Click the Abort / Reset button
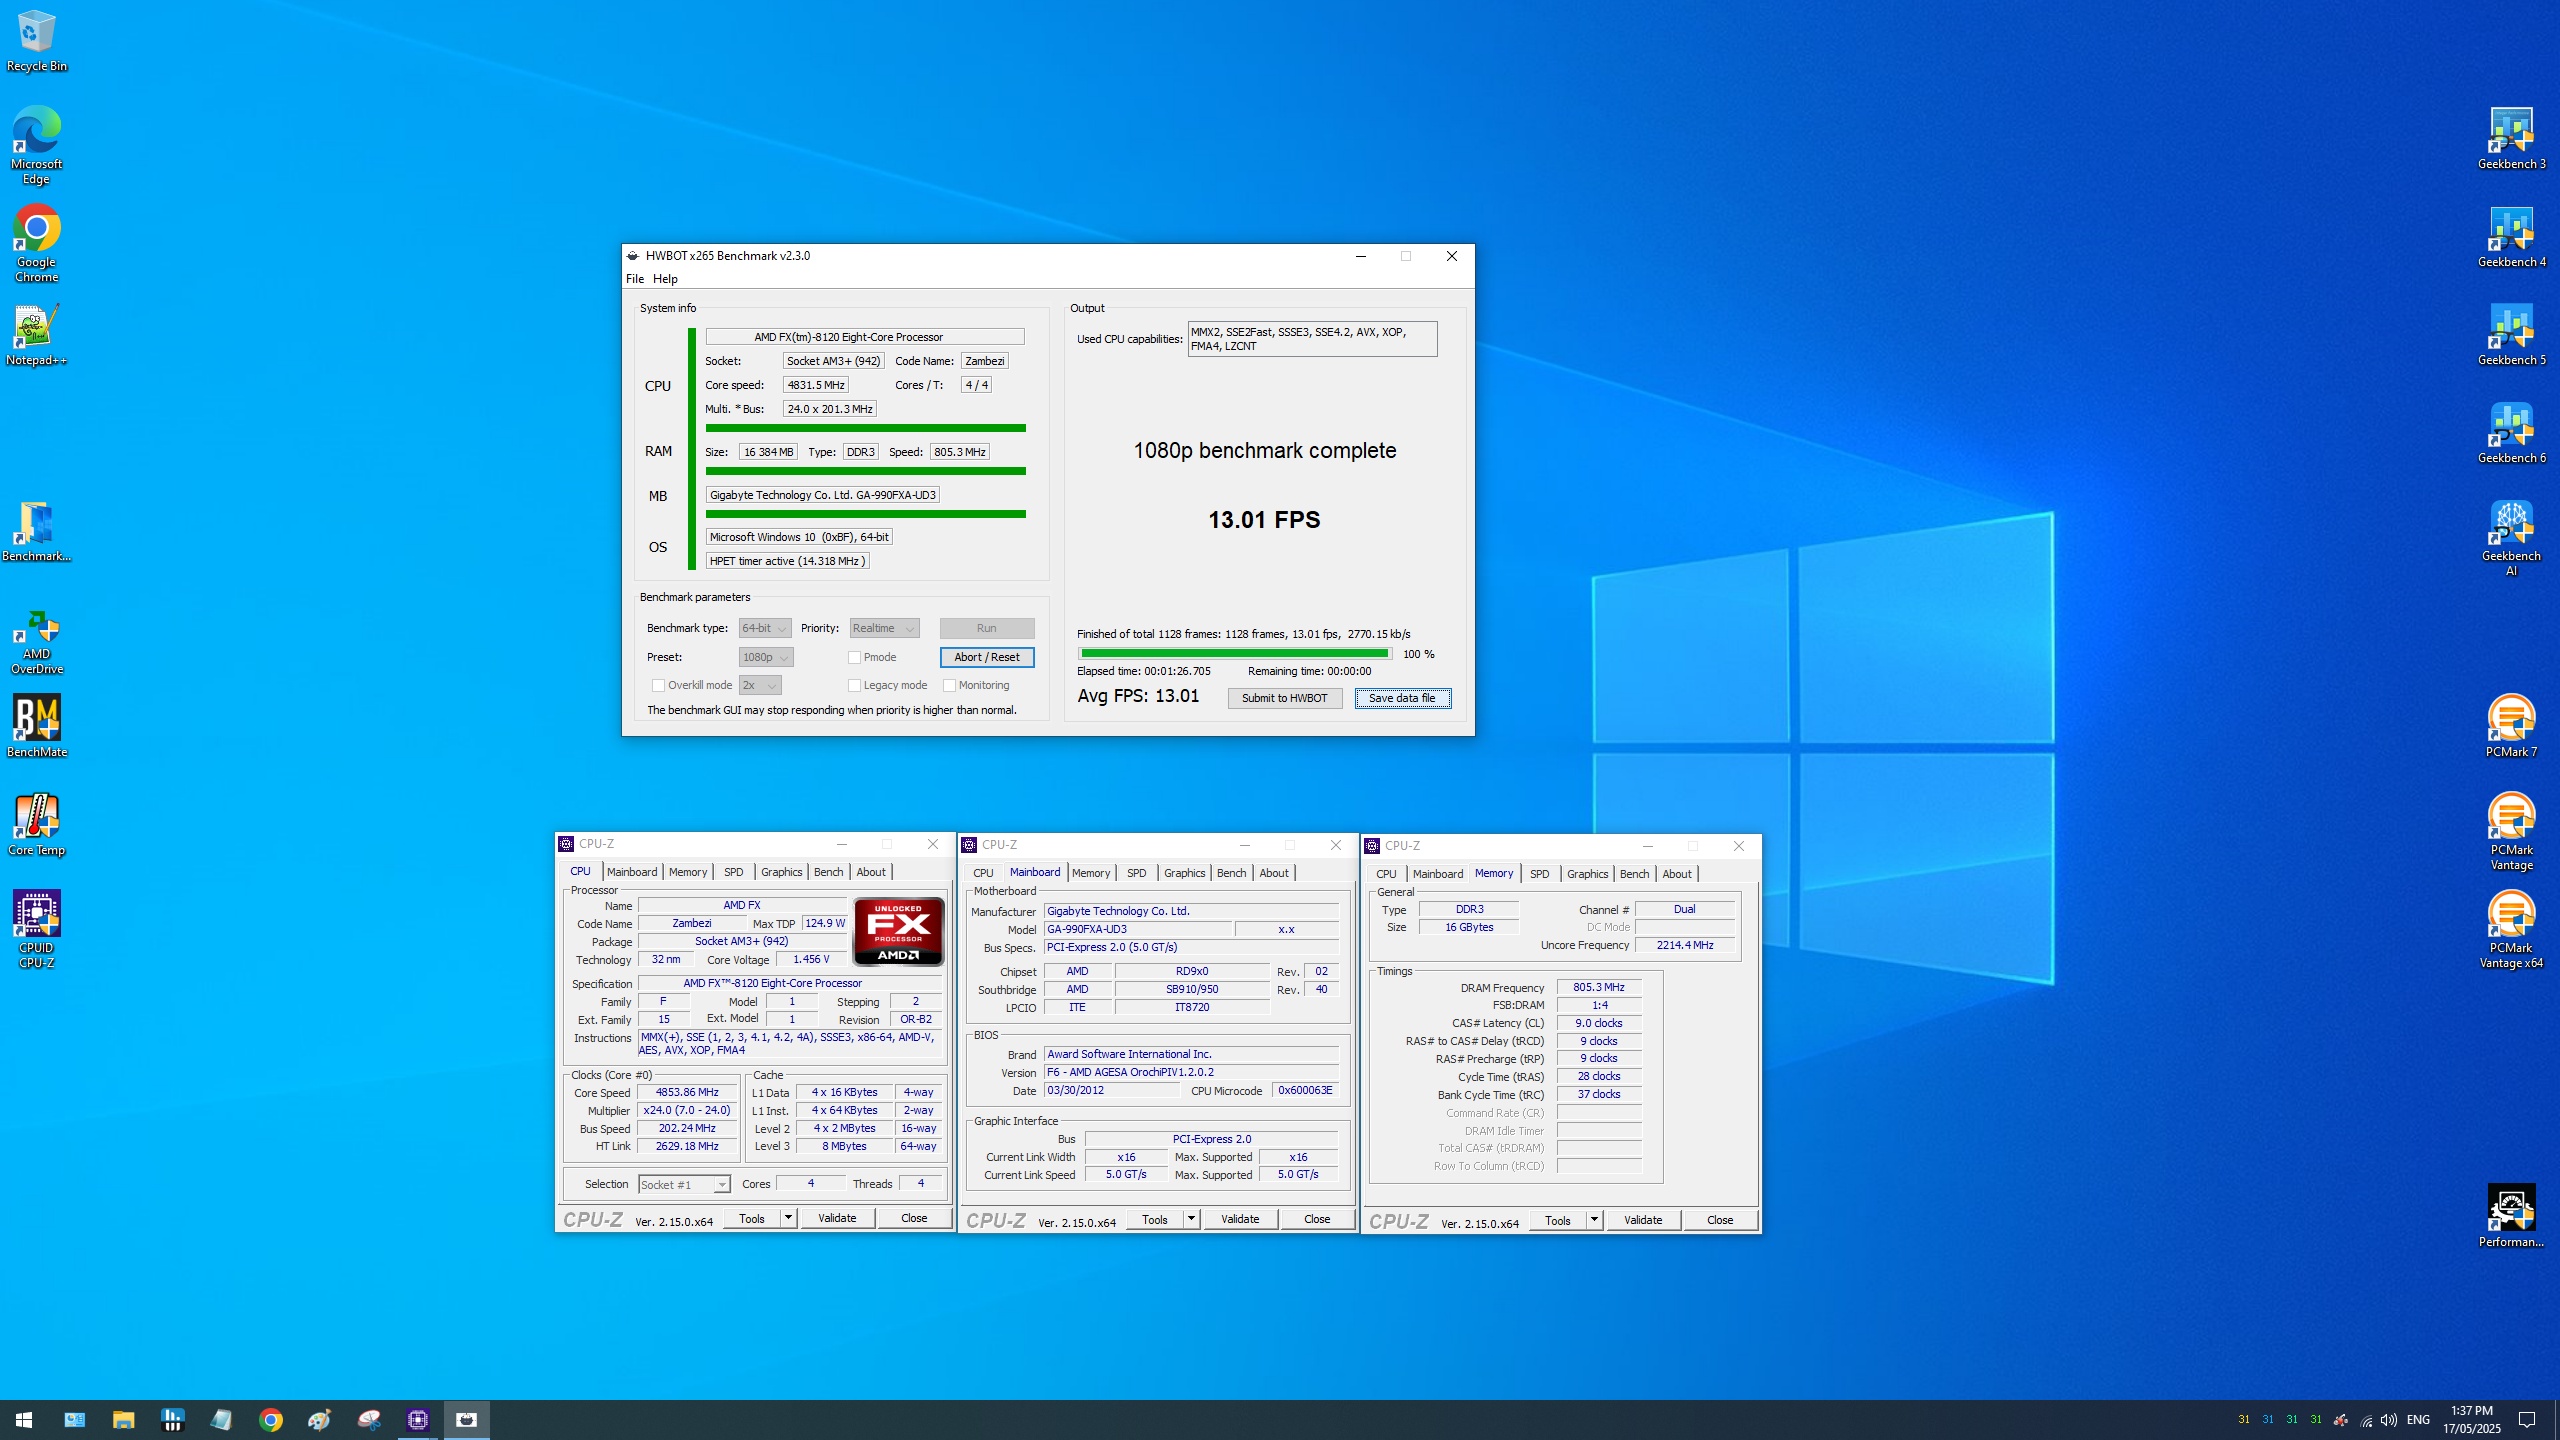Screen dimensions: 2560x1440 coord(987,657)
